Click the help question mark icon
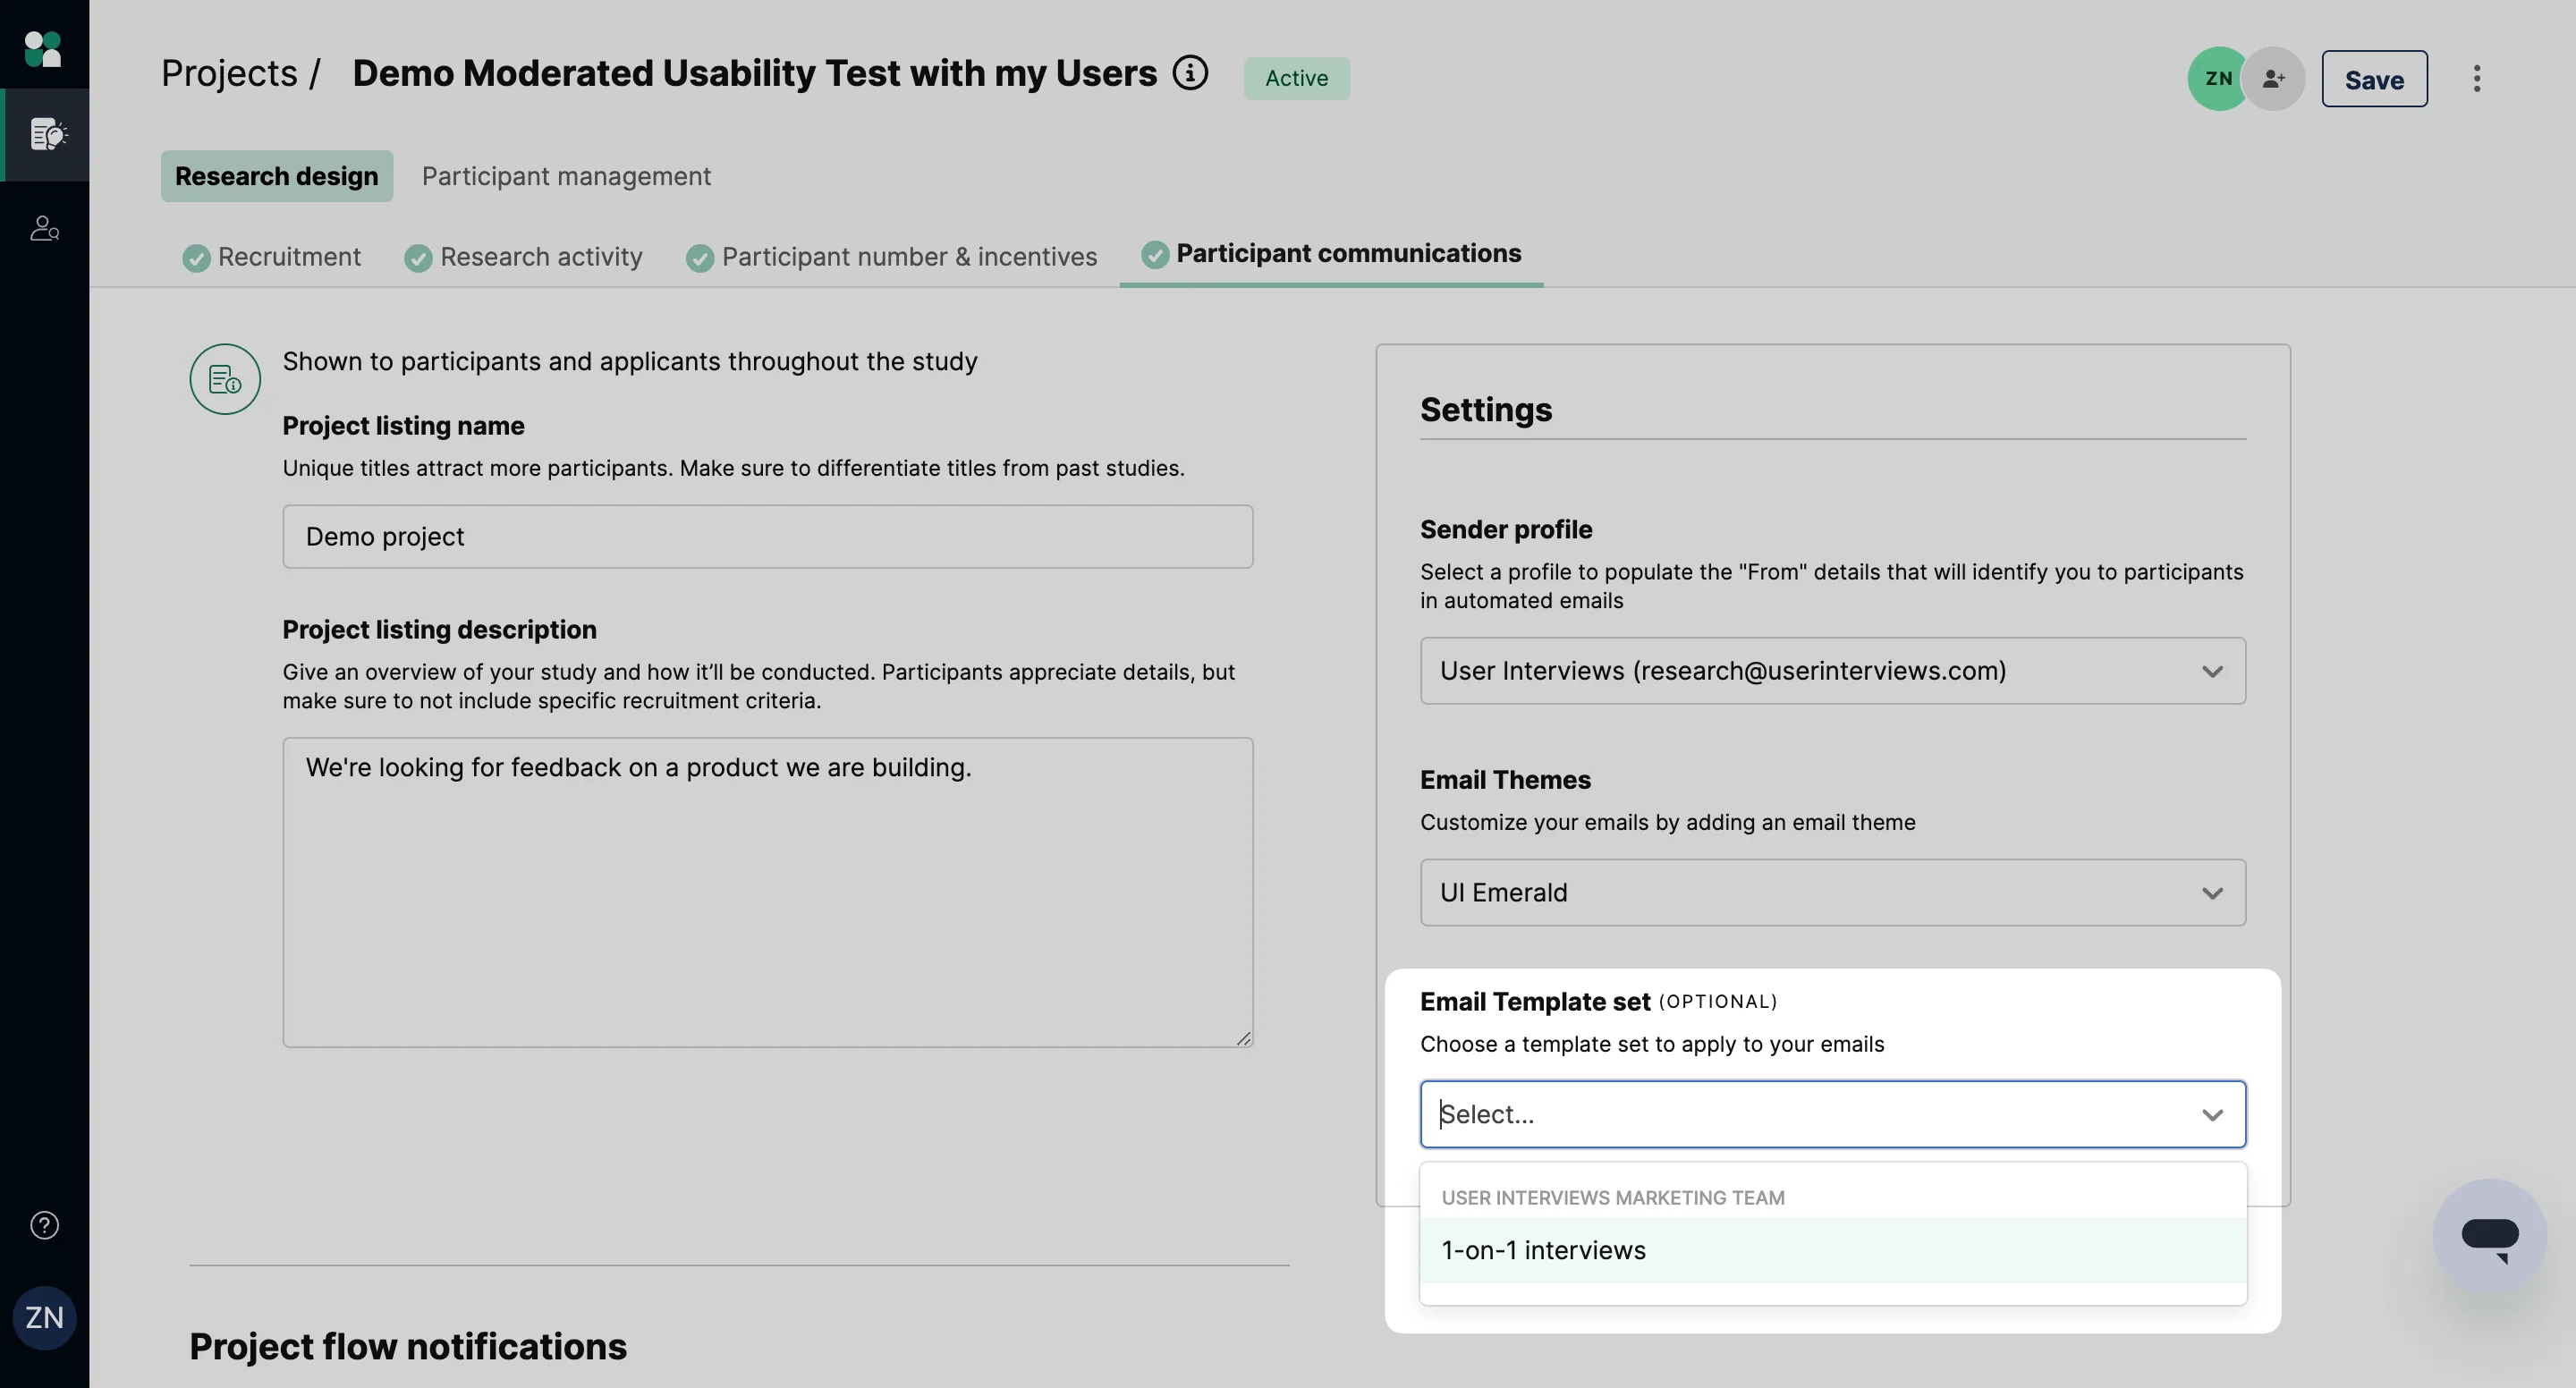This screenshot has height=1388, width=2576. 43,1224
